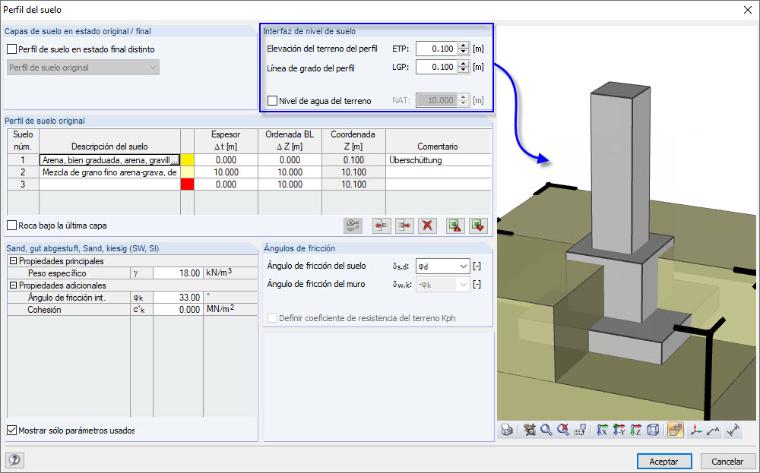Click the 'Cohesión' value 0.000
760x473 pixels.
177,310
